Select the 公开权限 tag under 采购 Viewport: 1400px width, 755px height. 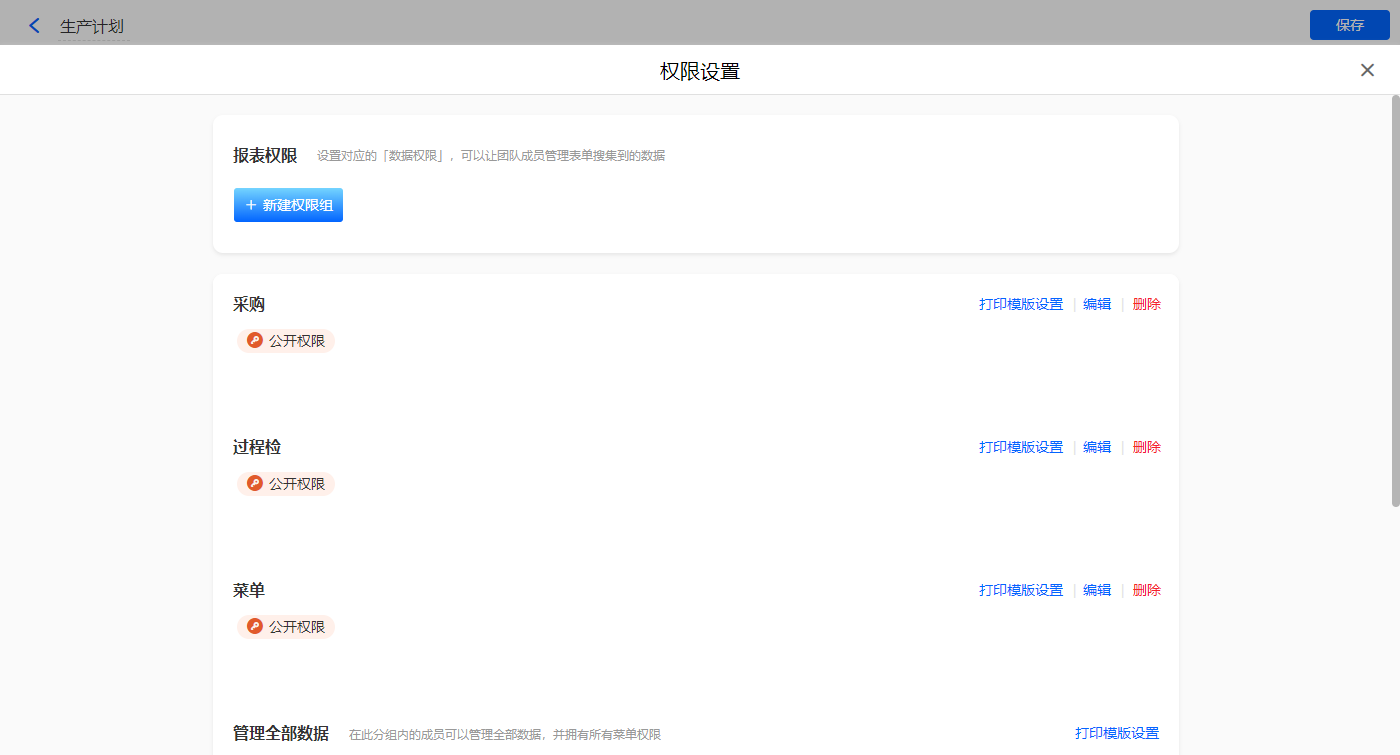296,341
